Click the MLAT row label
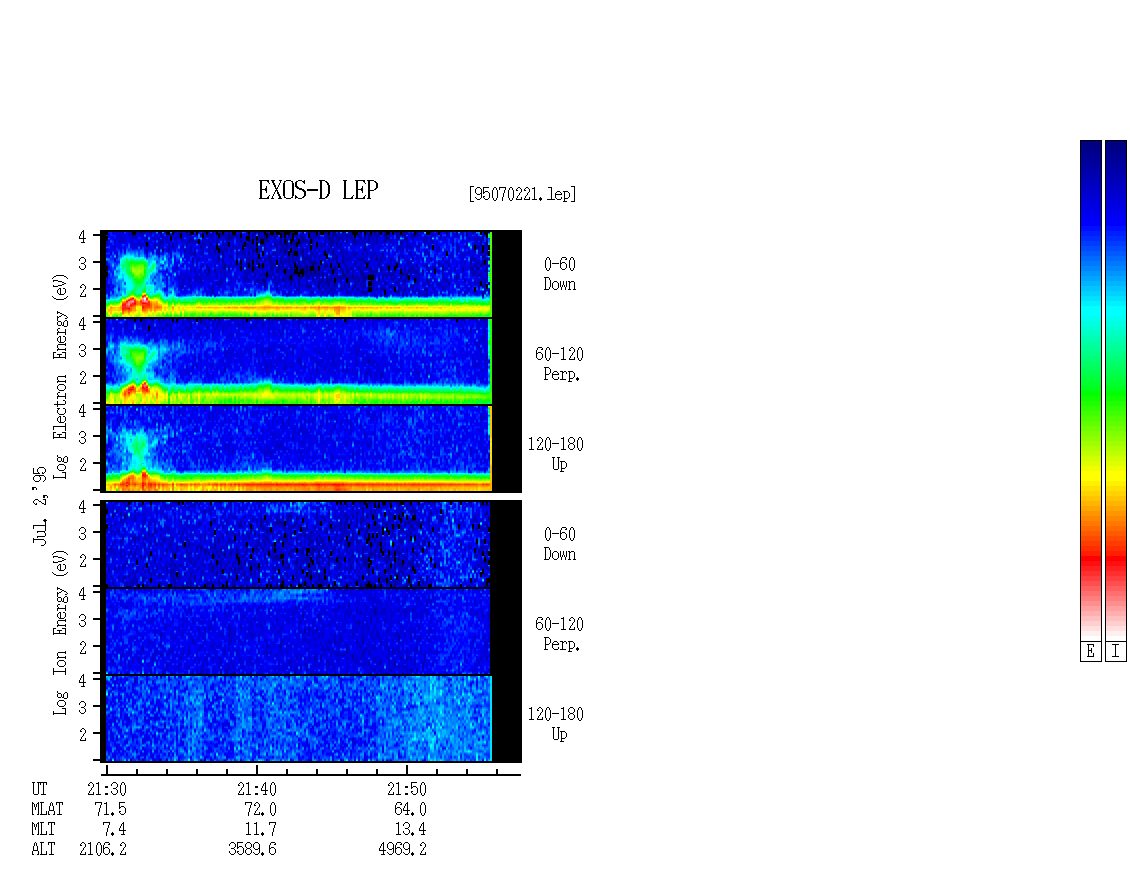This screenshot has width=1130, height=875. click(47, 809)
